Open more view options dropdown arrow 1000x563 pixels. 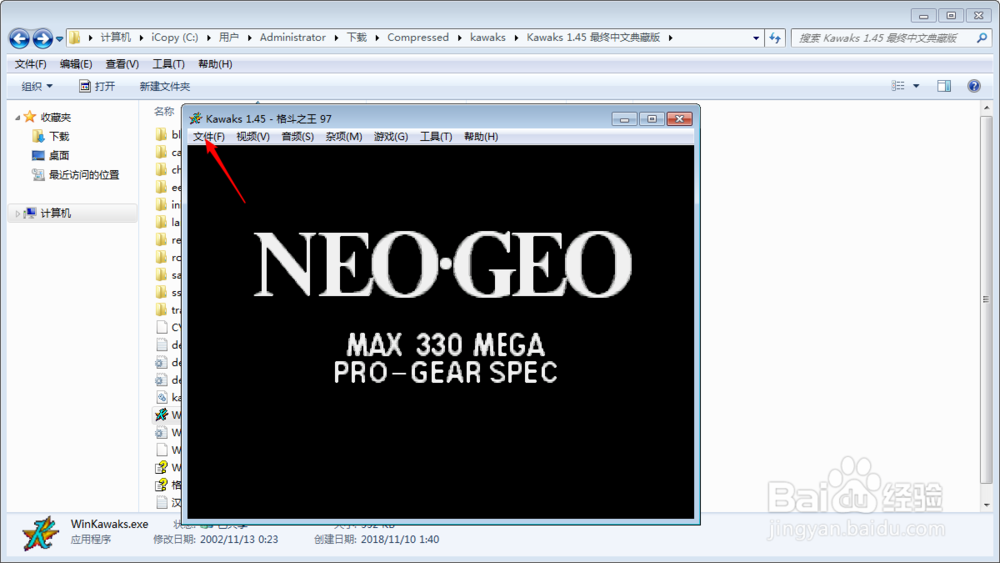tap(916, 86)
